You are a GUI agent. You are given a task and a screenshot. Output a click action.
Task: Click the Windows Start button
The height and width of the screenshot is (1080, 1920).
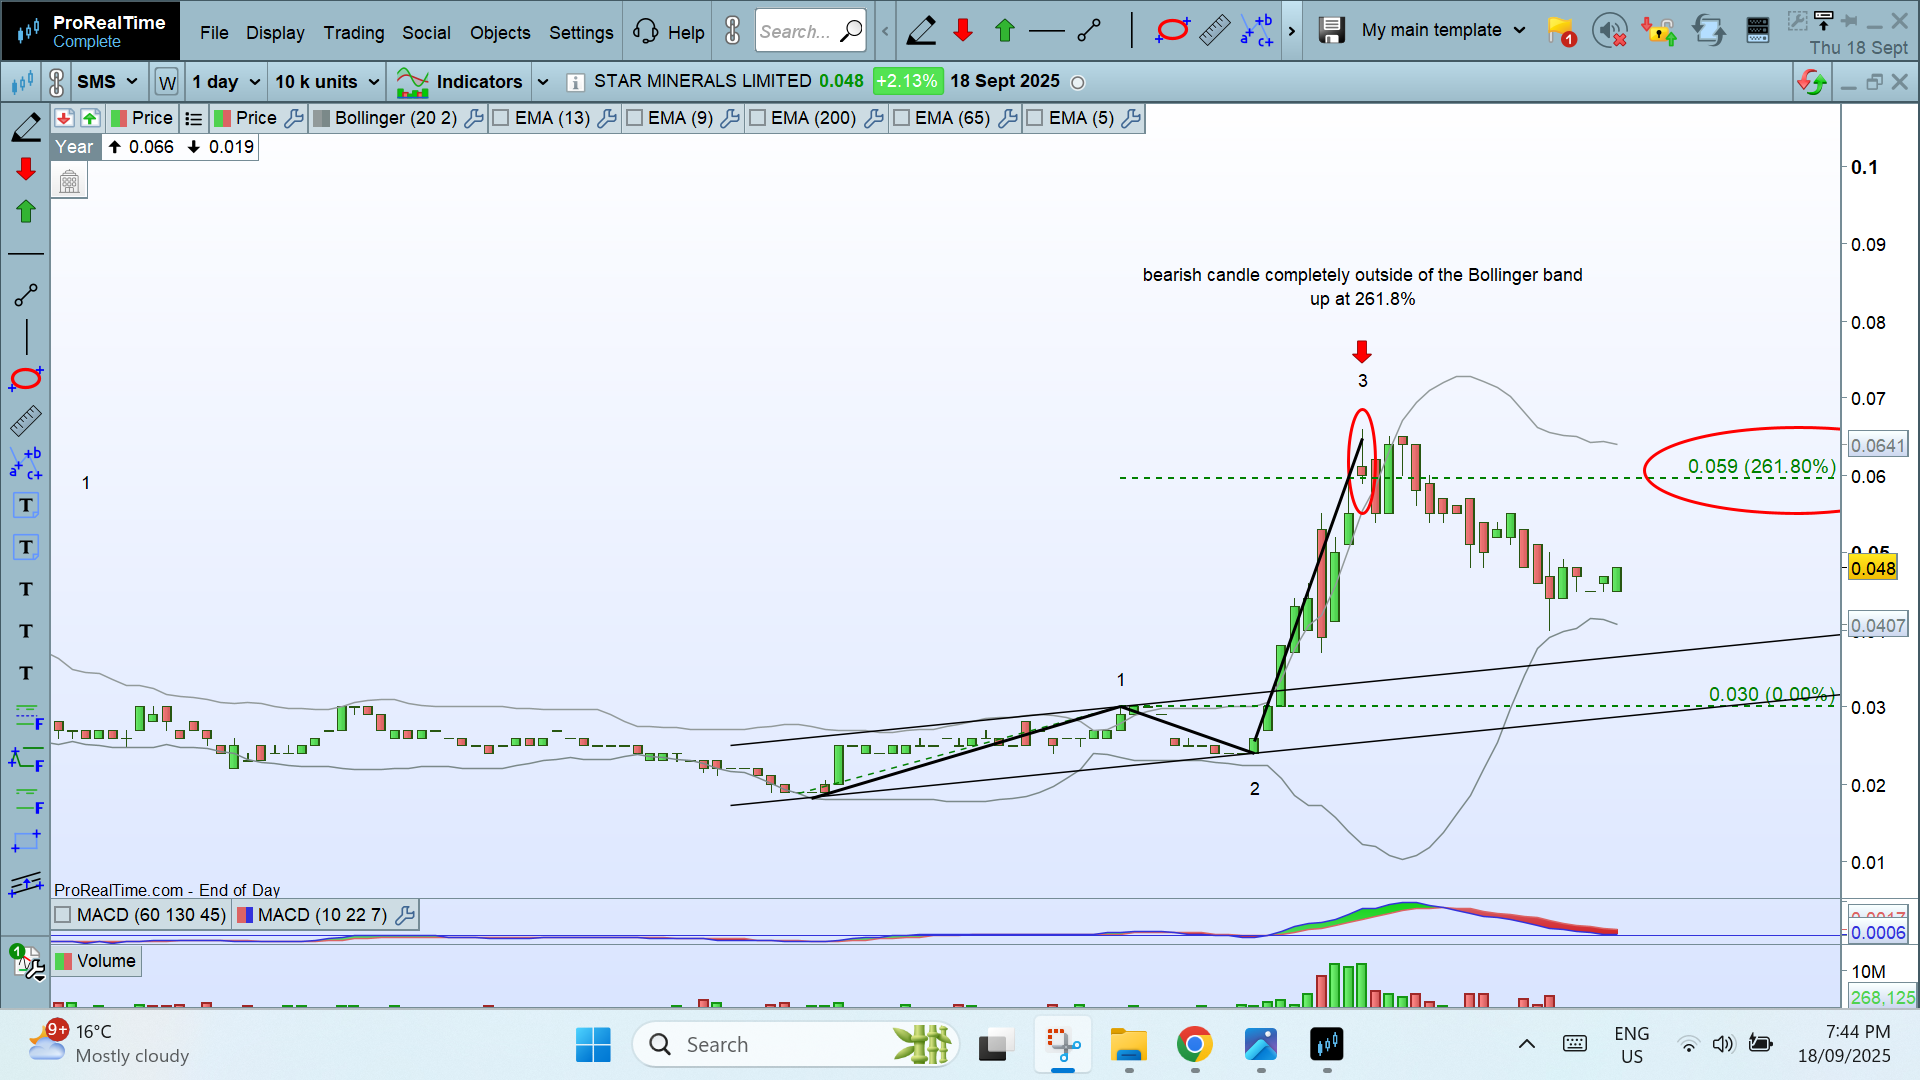593,1045
